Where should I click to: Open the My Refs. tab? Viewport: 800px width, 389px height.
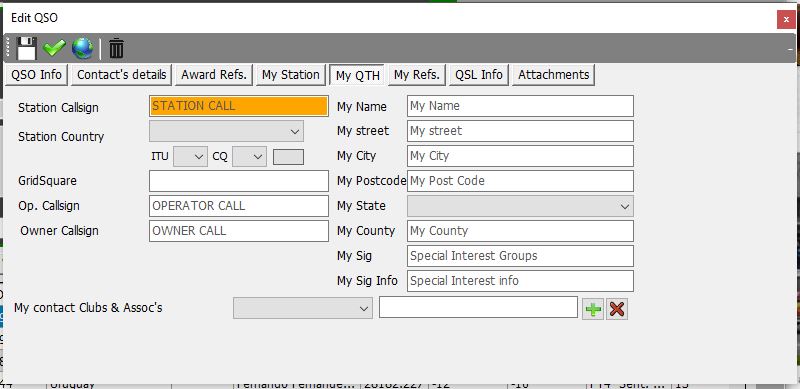coord(417,75)
